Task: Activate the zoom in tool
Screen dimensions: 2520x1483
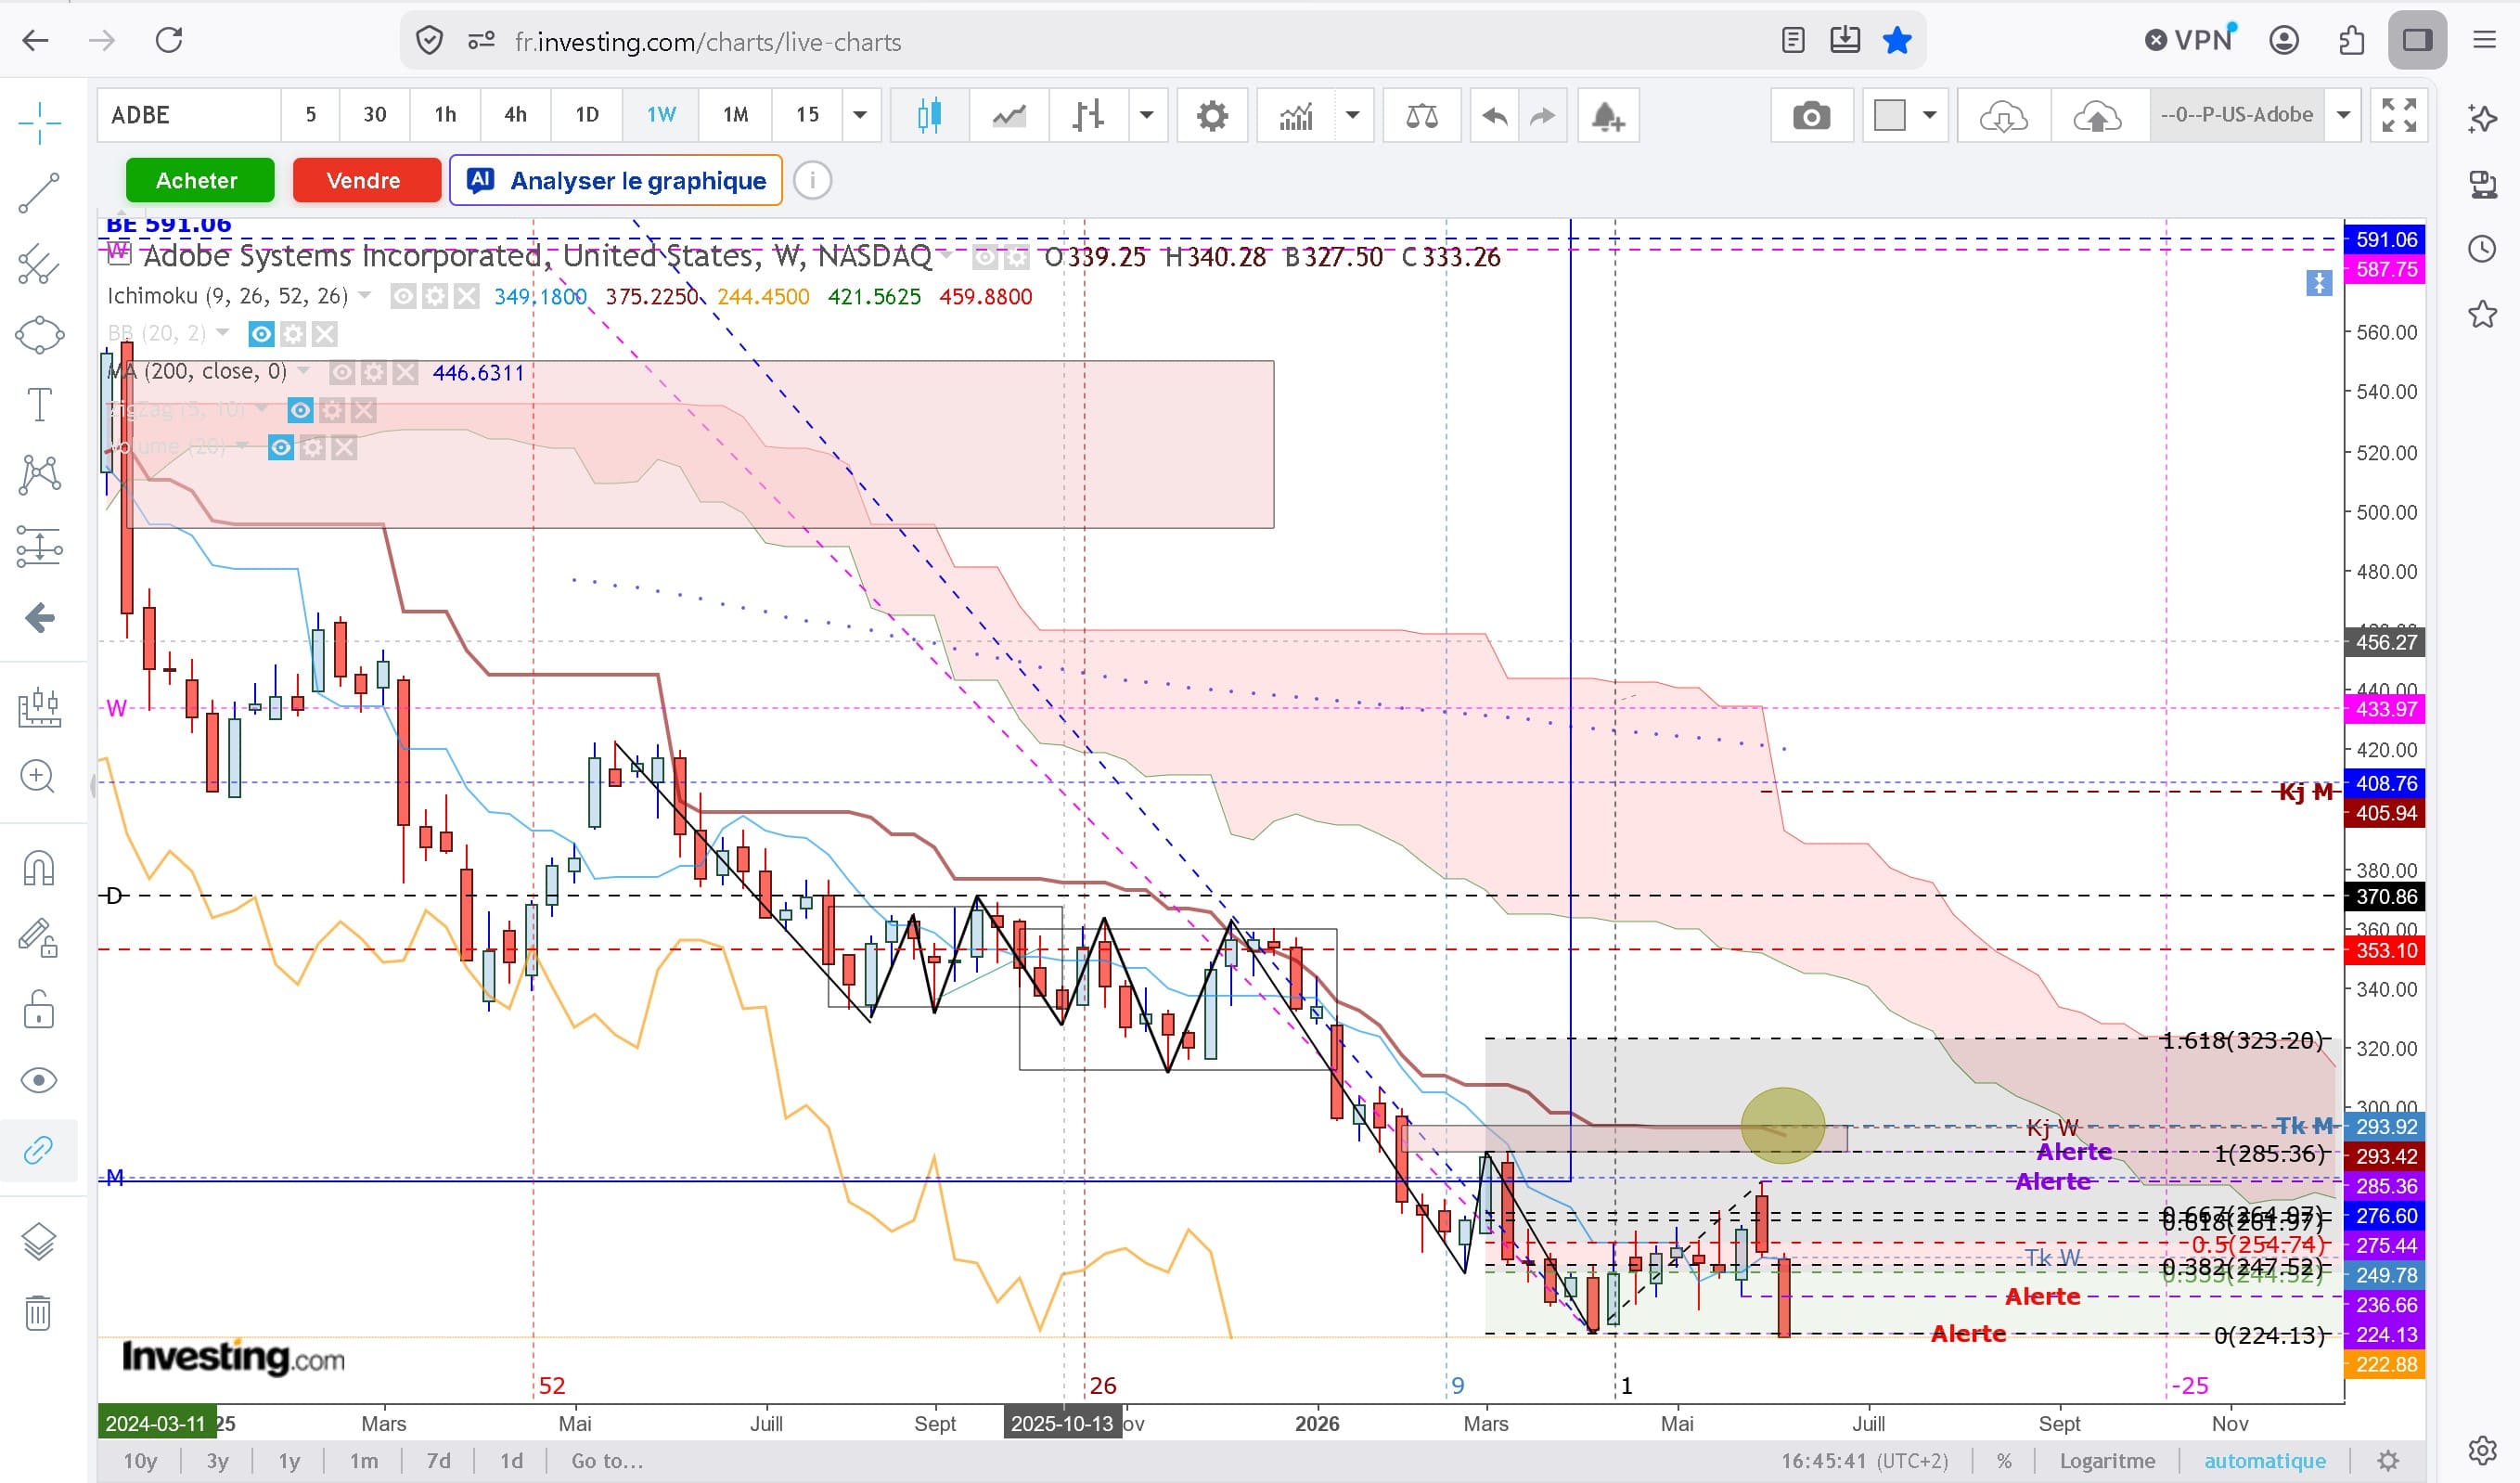Action: click(x=39, y=776)
